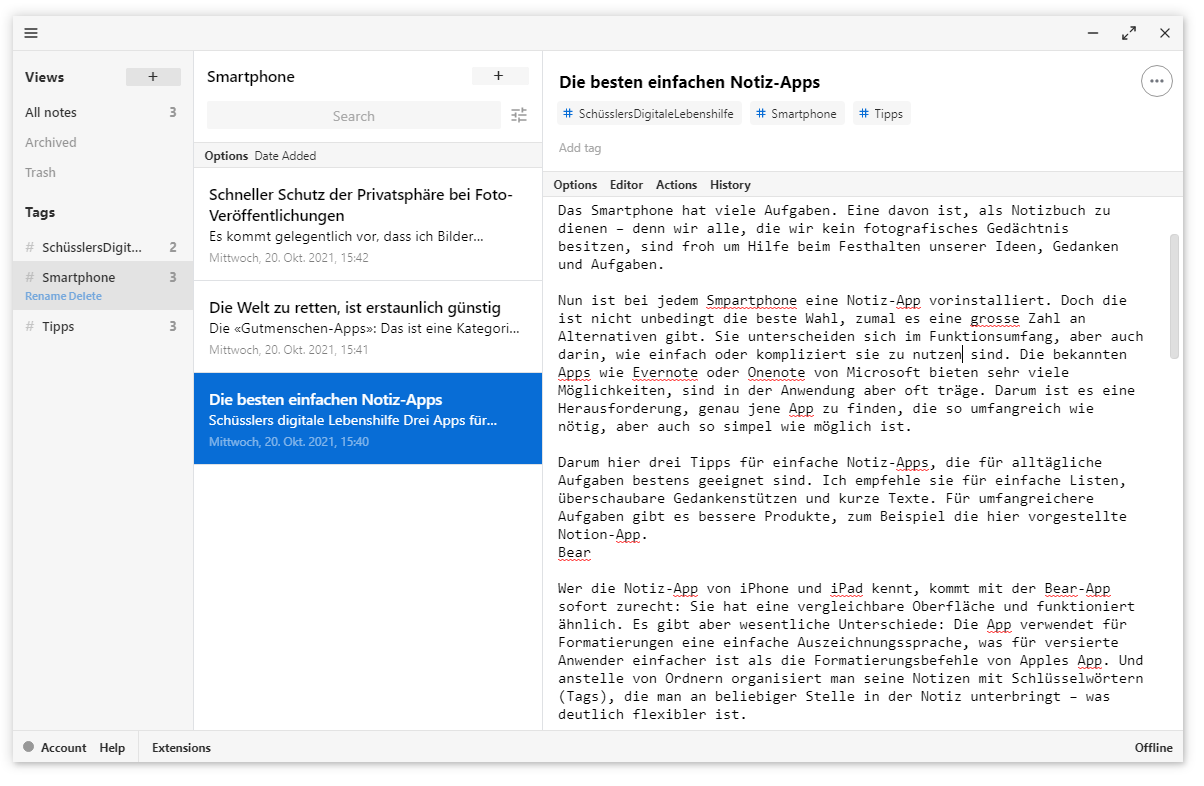Open Help in the footer
Image resolution: width=1204 pixels, height=786 pixels.
pos(112,747)
